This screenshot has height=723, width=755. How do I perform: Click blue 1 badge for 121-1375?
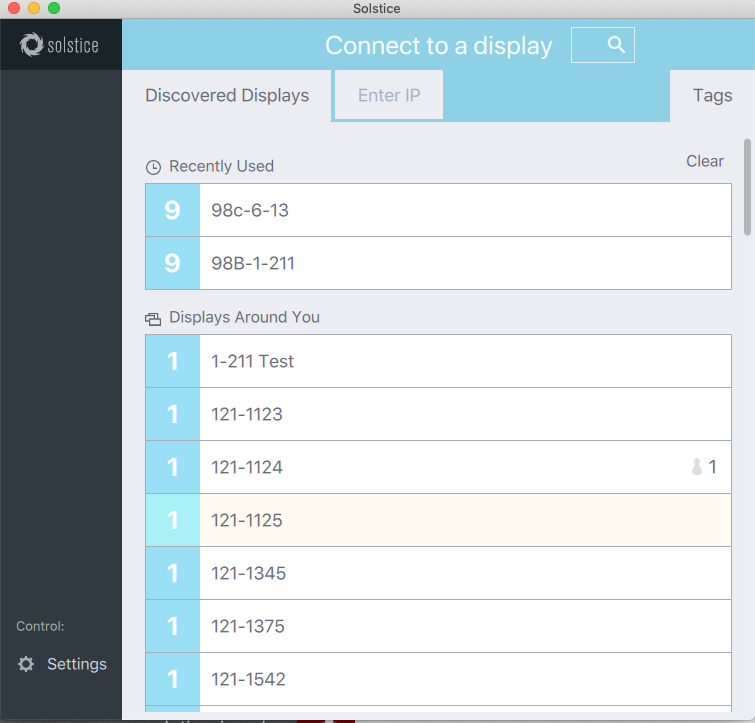[x=172, y=626]
